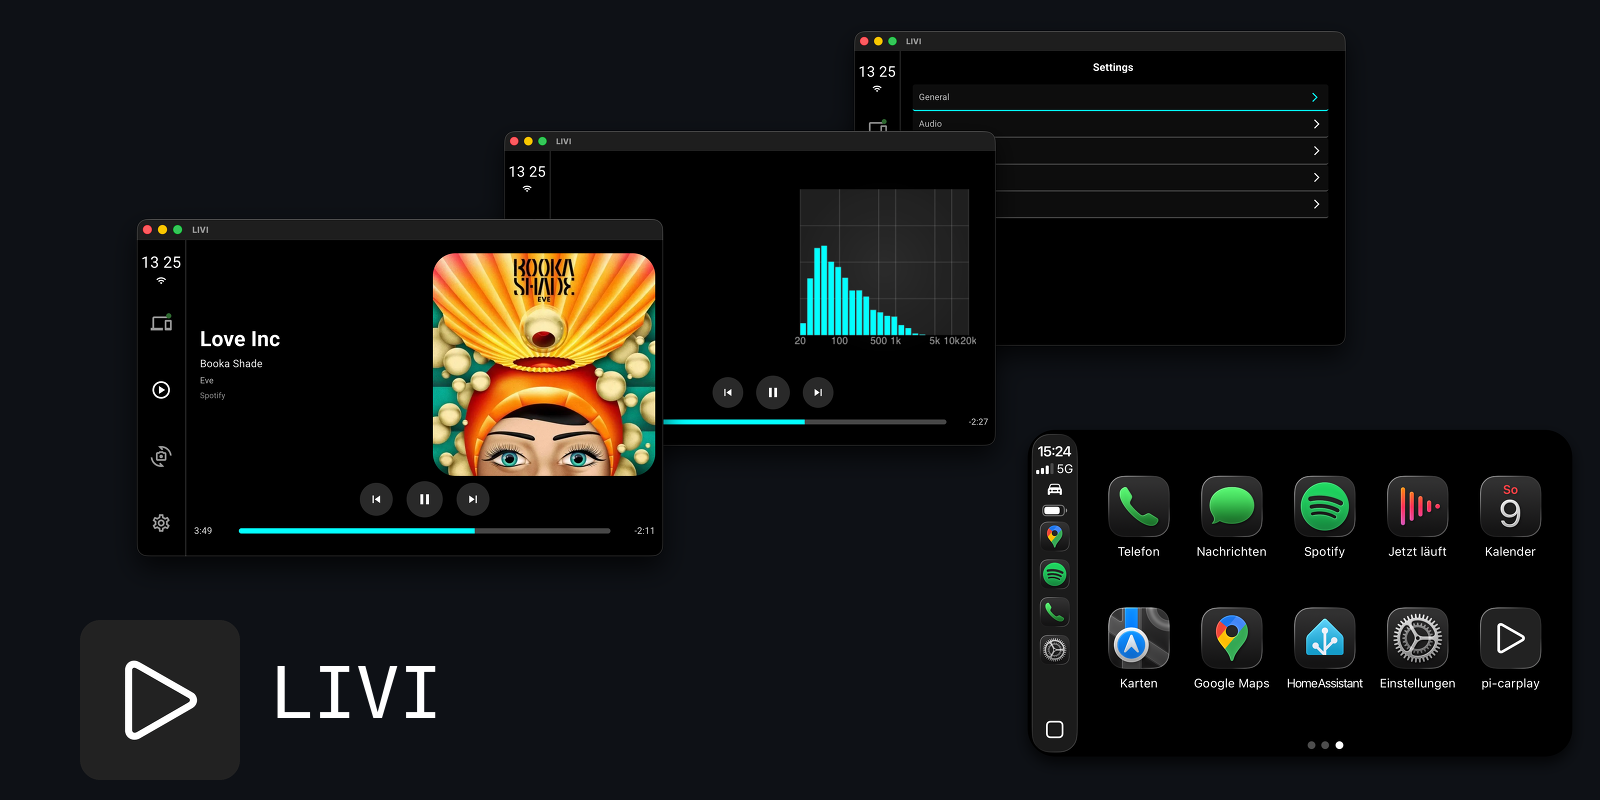Select the camera tab in LIVI sidebar

point(161,456)
